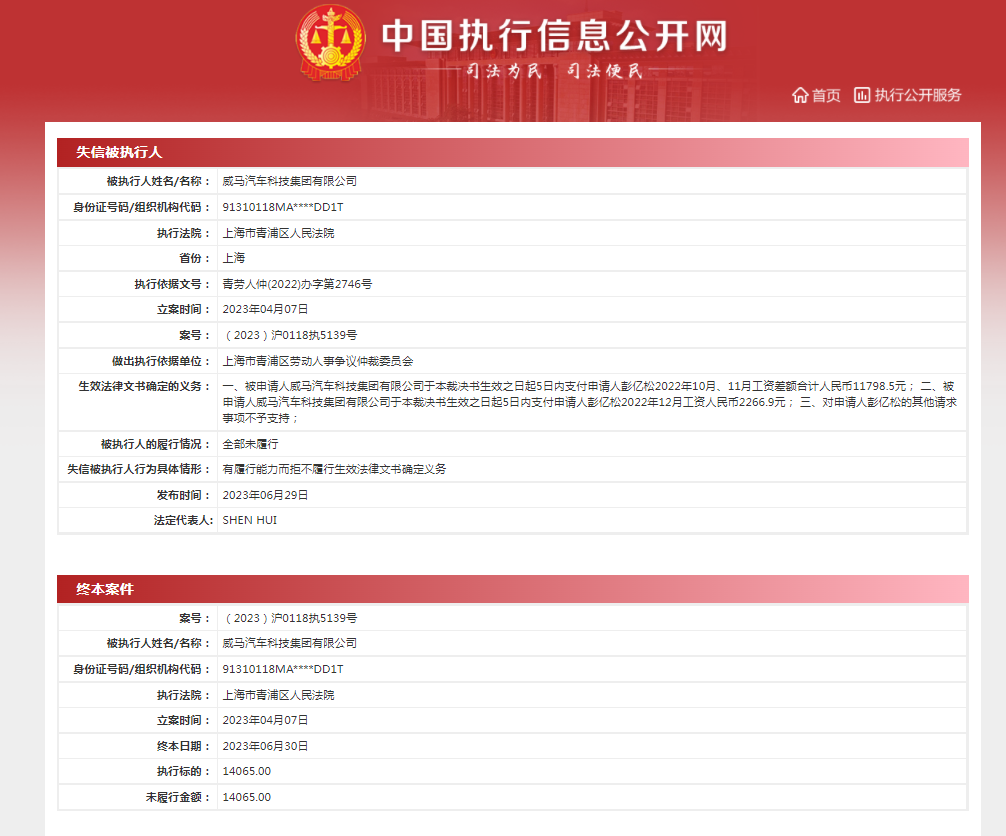Open the 执行公开服务 menu link
Screen dimensions: 1006x836
click(917, 95)
